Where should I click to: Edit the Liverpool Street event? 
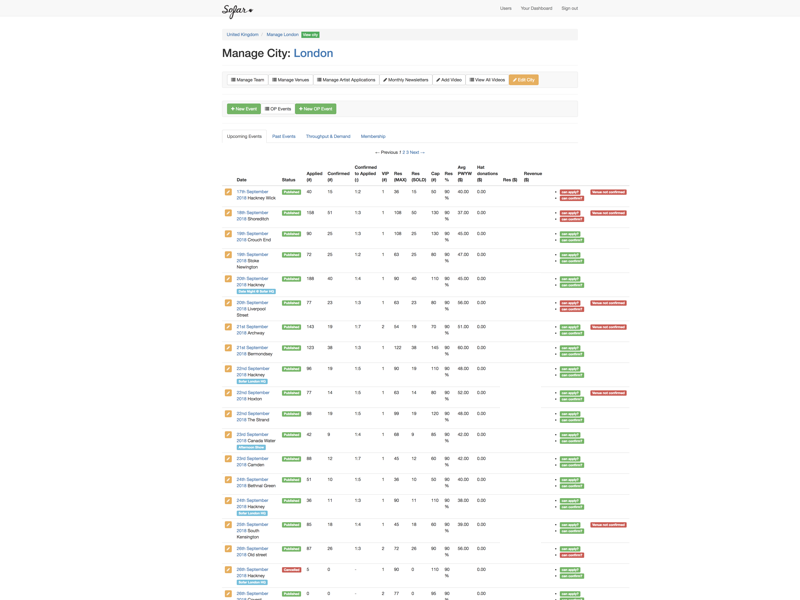[228, 303]
